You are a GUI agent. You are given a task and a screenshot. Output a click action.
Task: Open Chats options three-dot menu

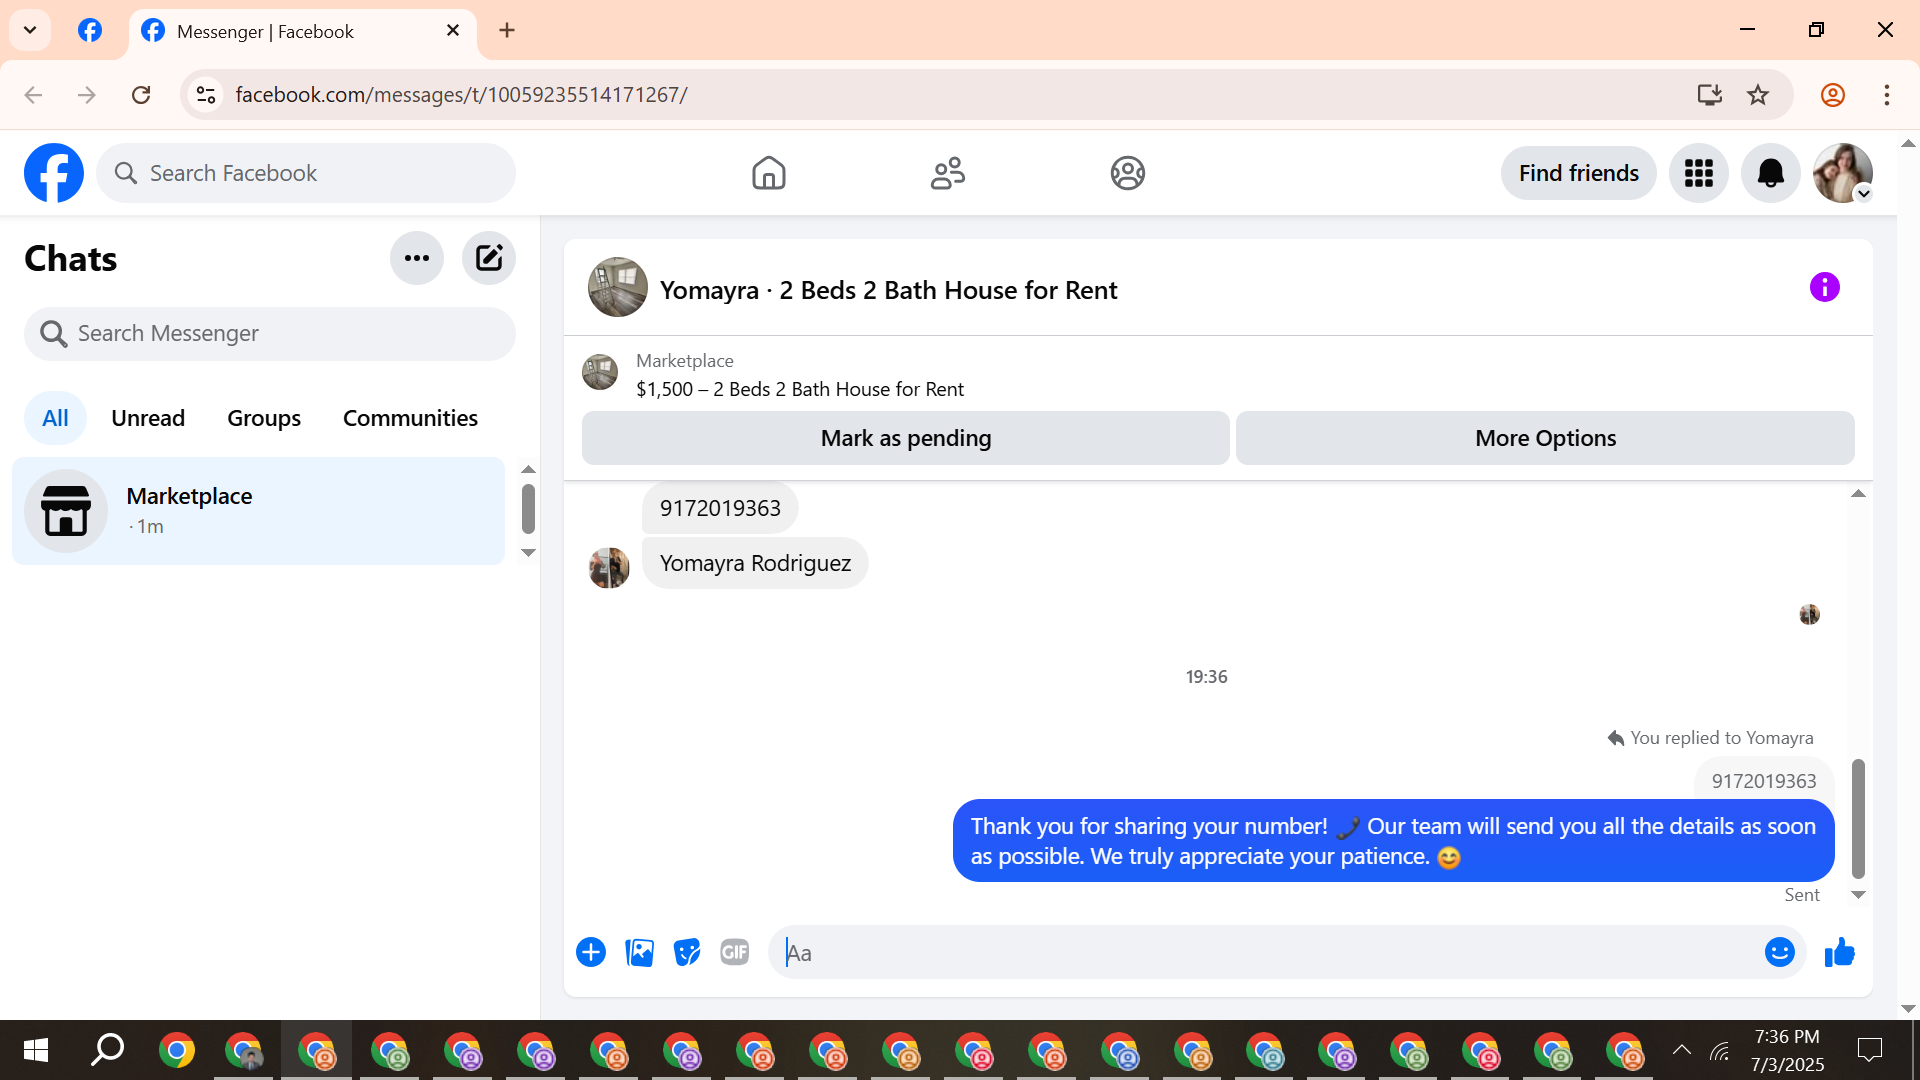(x=416, y=258)
